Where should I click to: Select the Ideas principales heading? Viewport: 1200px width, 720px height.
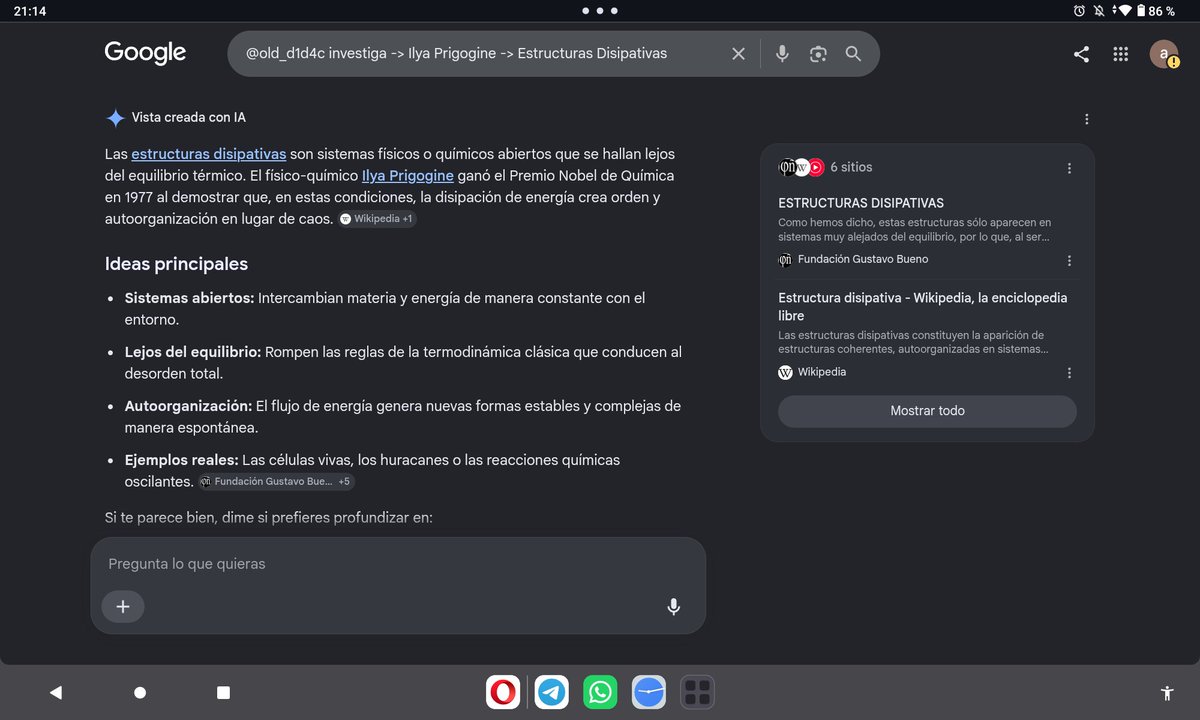(176, 264)
